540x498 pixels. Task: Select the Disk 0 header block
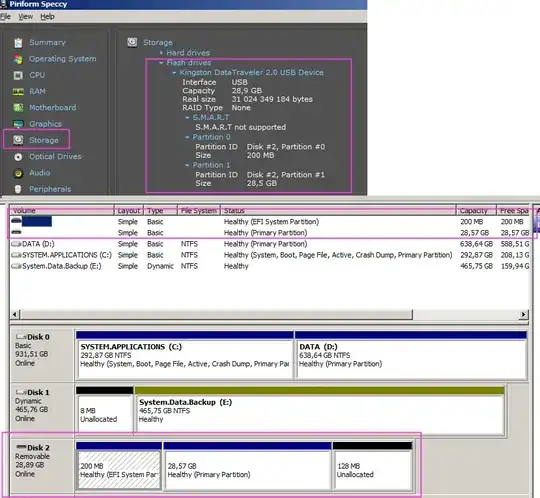click(42, 354)
